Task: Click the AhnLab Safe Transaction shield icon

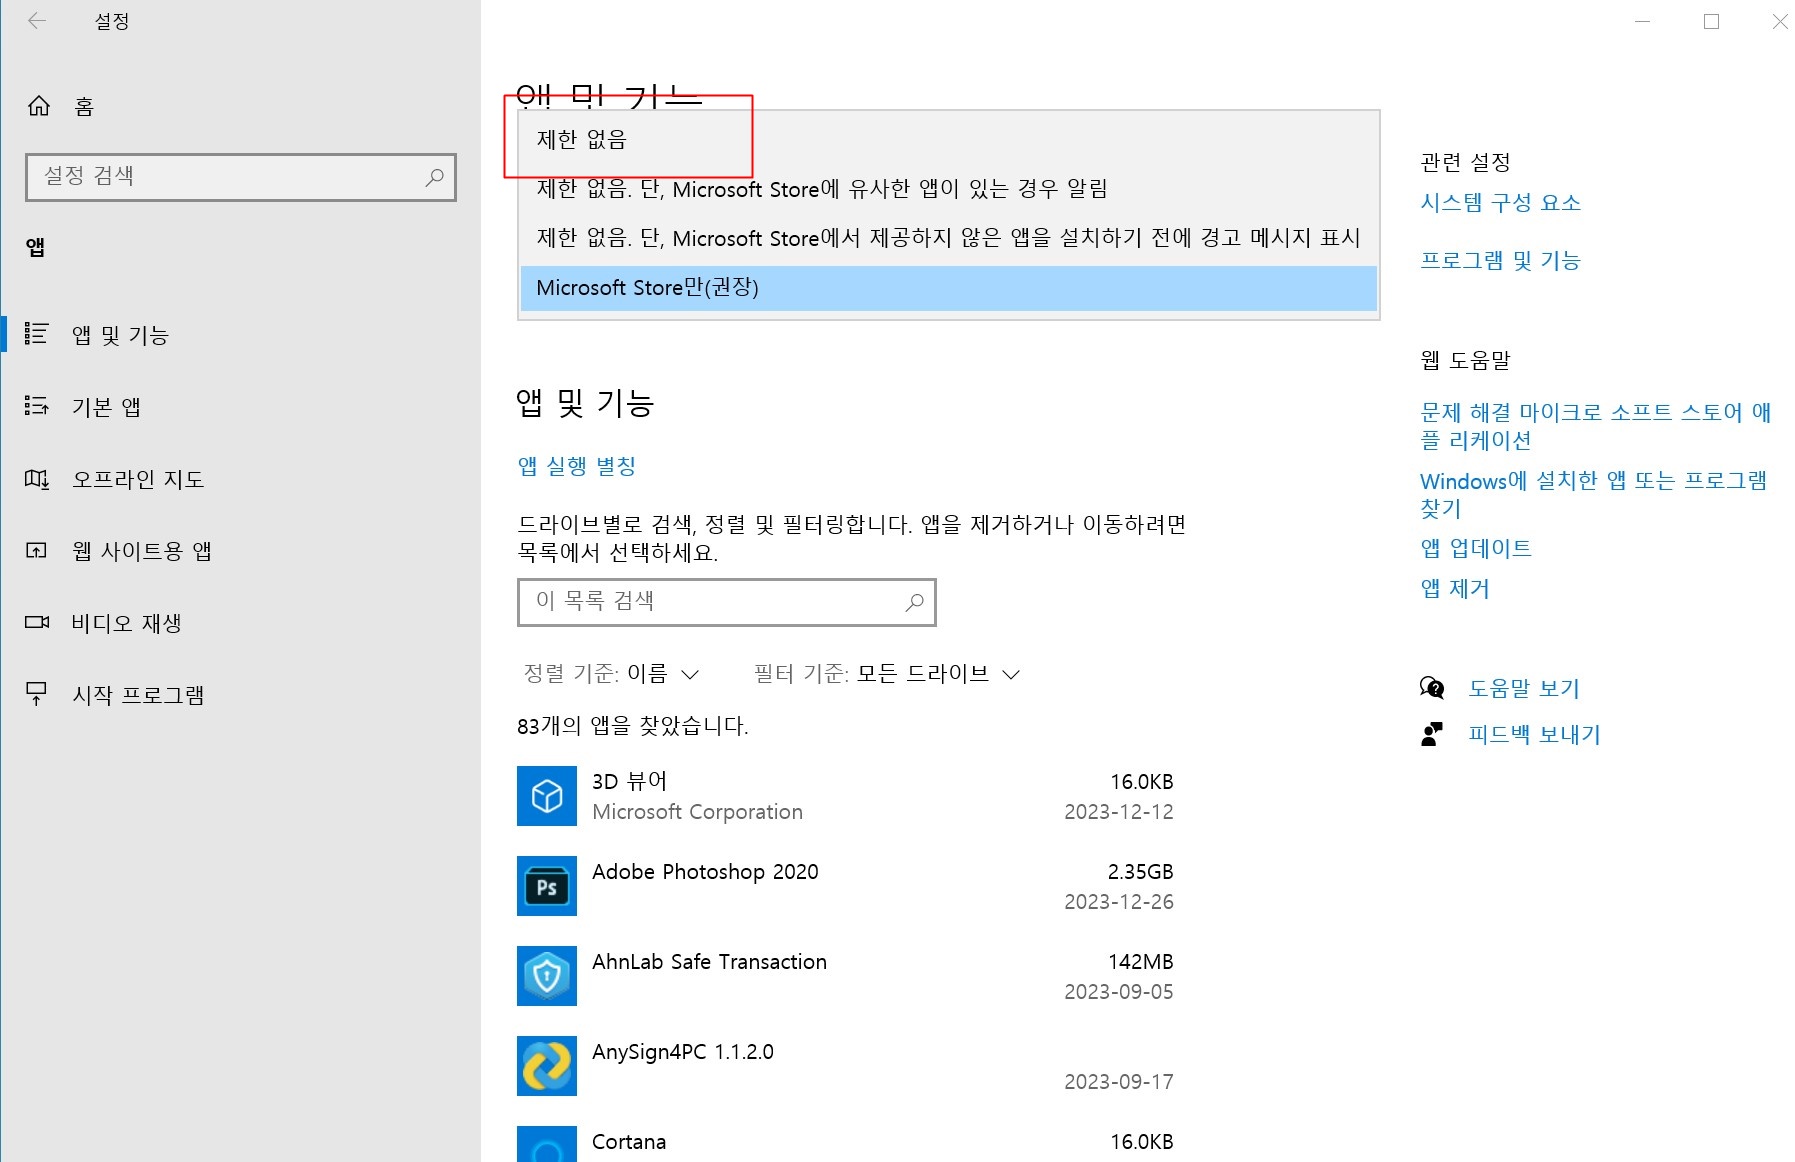Action: click(547, 976)
